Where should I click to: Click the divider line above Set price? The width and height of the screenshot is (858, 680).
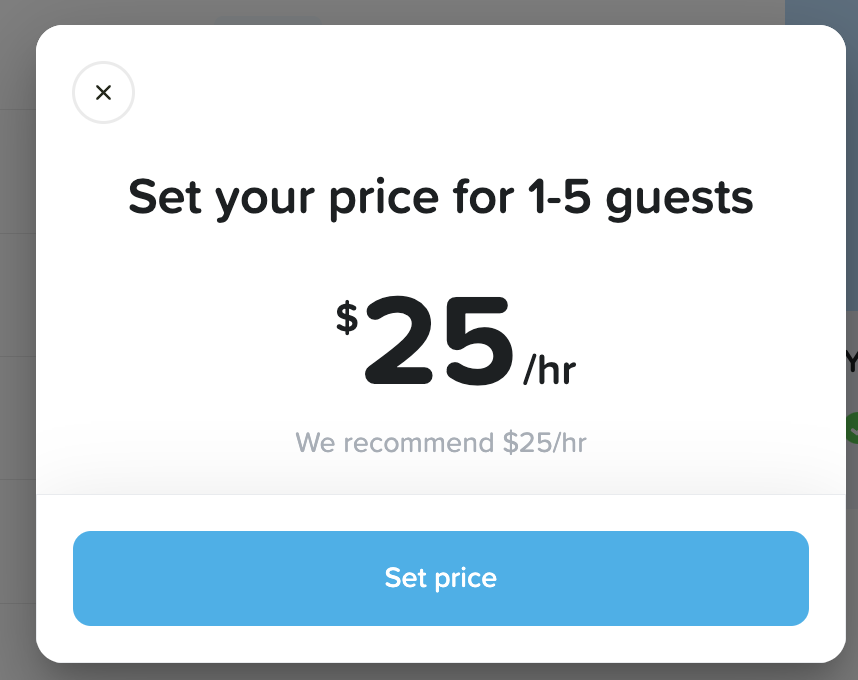click(440, 494)
